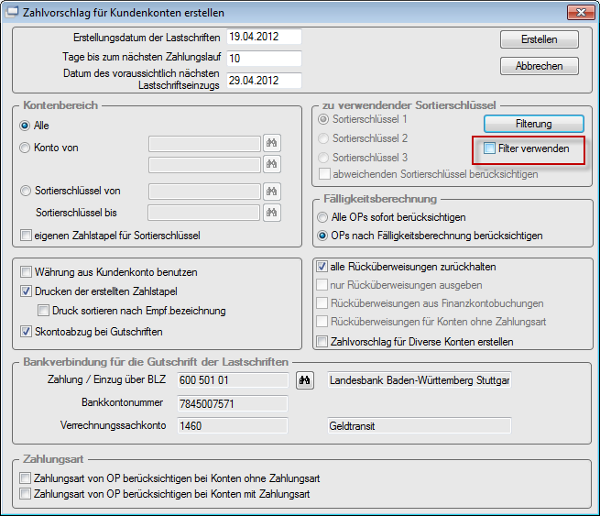This screenshot has width=600, height=516.
Task: Select Alle OPs sofort berücksichtigen
Action: (x=323, y=217)
